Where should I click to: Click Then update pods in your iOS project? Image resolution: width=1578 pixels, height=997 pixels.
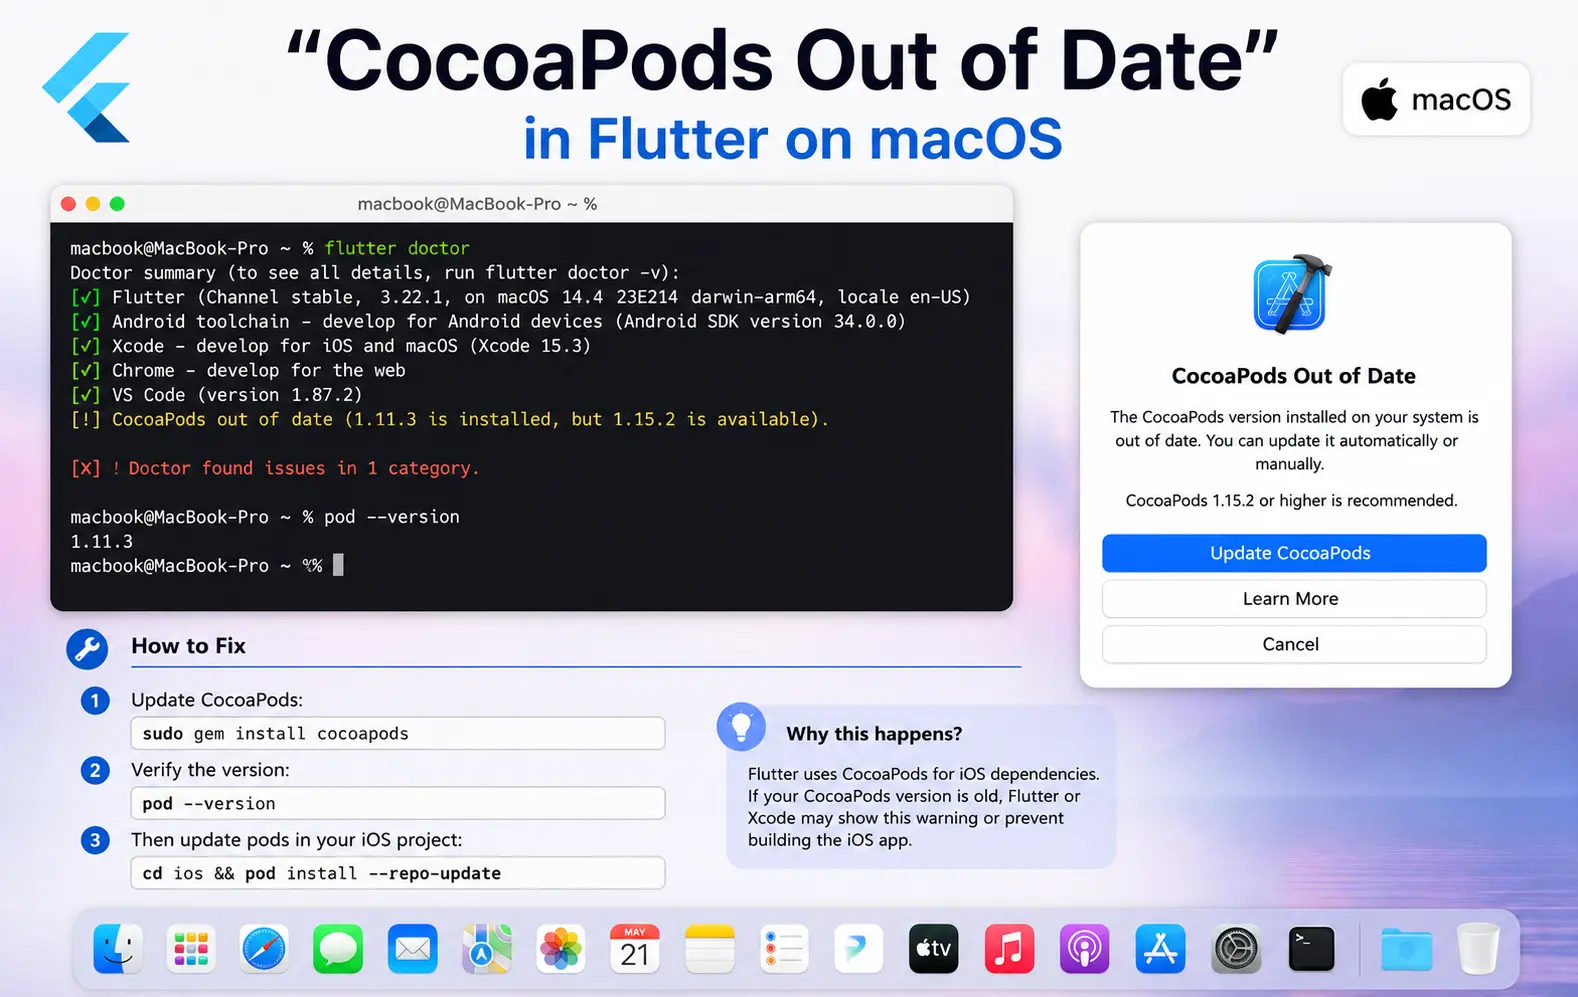click(x=297, y=840)
